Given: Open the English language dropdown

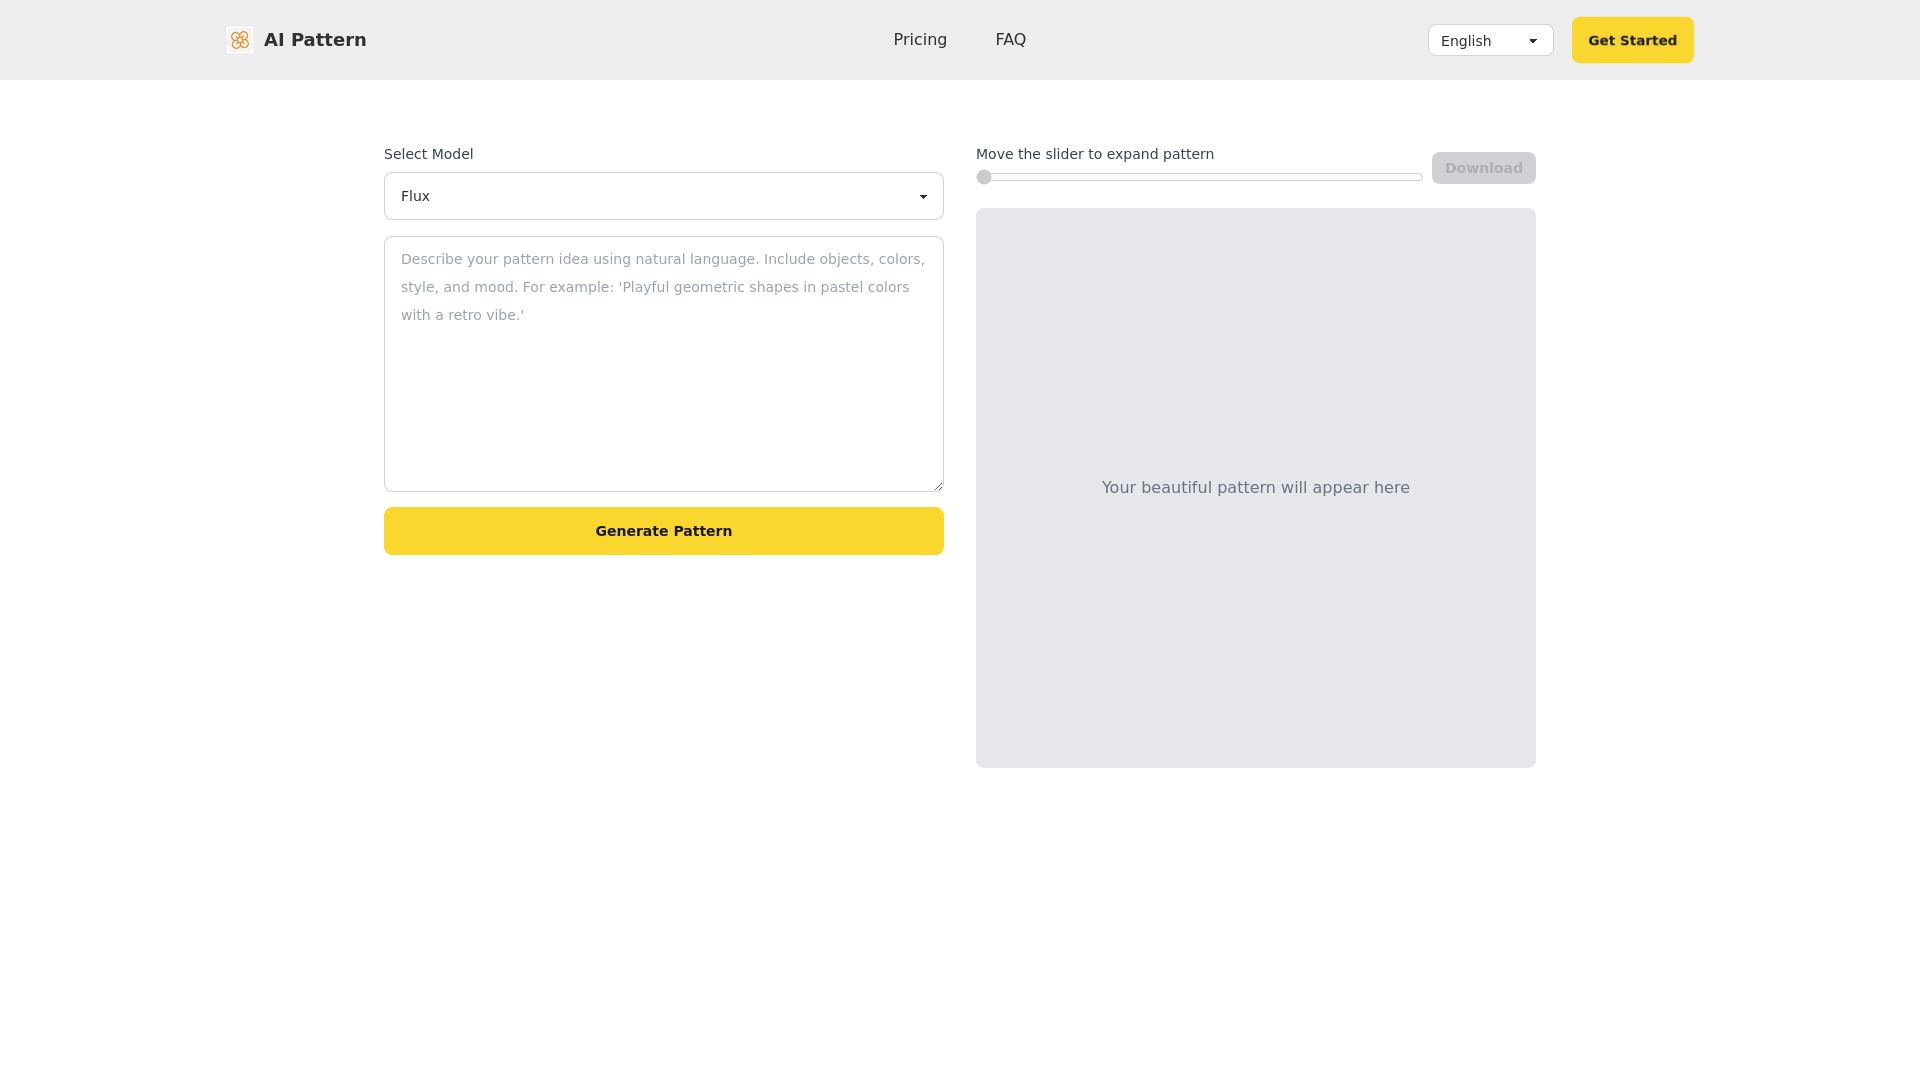Looking at the screenshot, I should (1490, 41).
